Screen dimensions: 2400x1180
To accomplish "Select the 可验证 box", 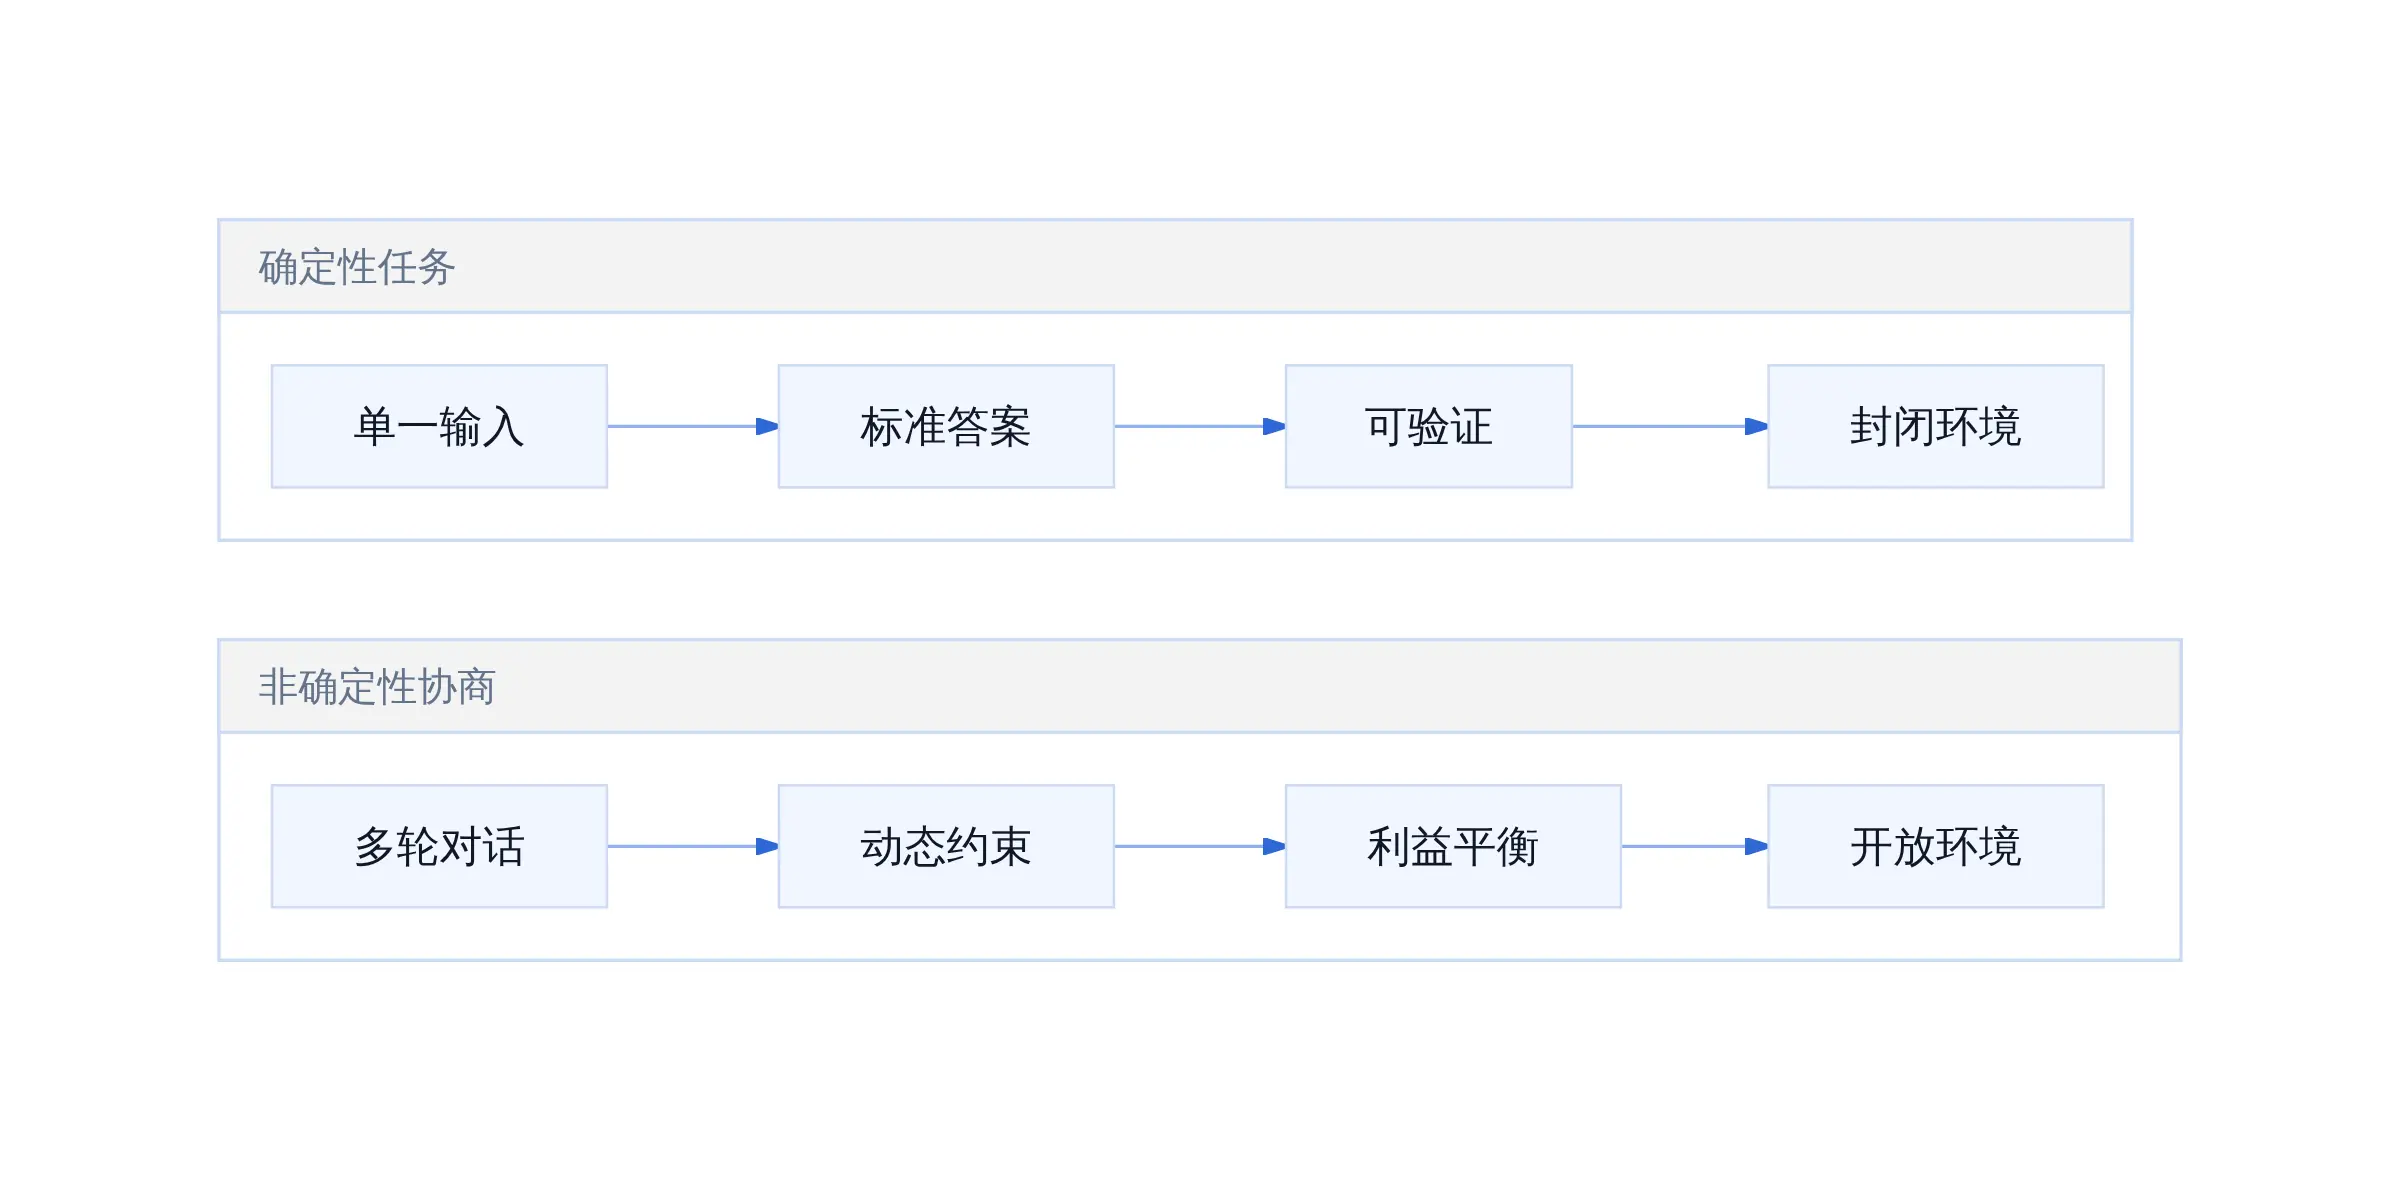I will pos(1429,426).
